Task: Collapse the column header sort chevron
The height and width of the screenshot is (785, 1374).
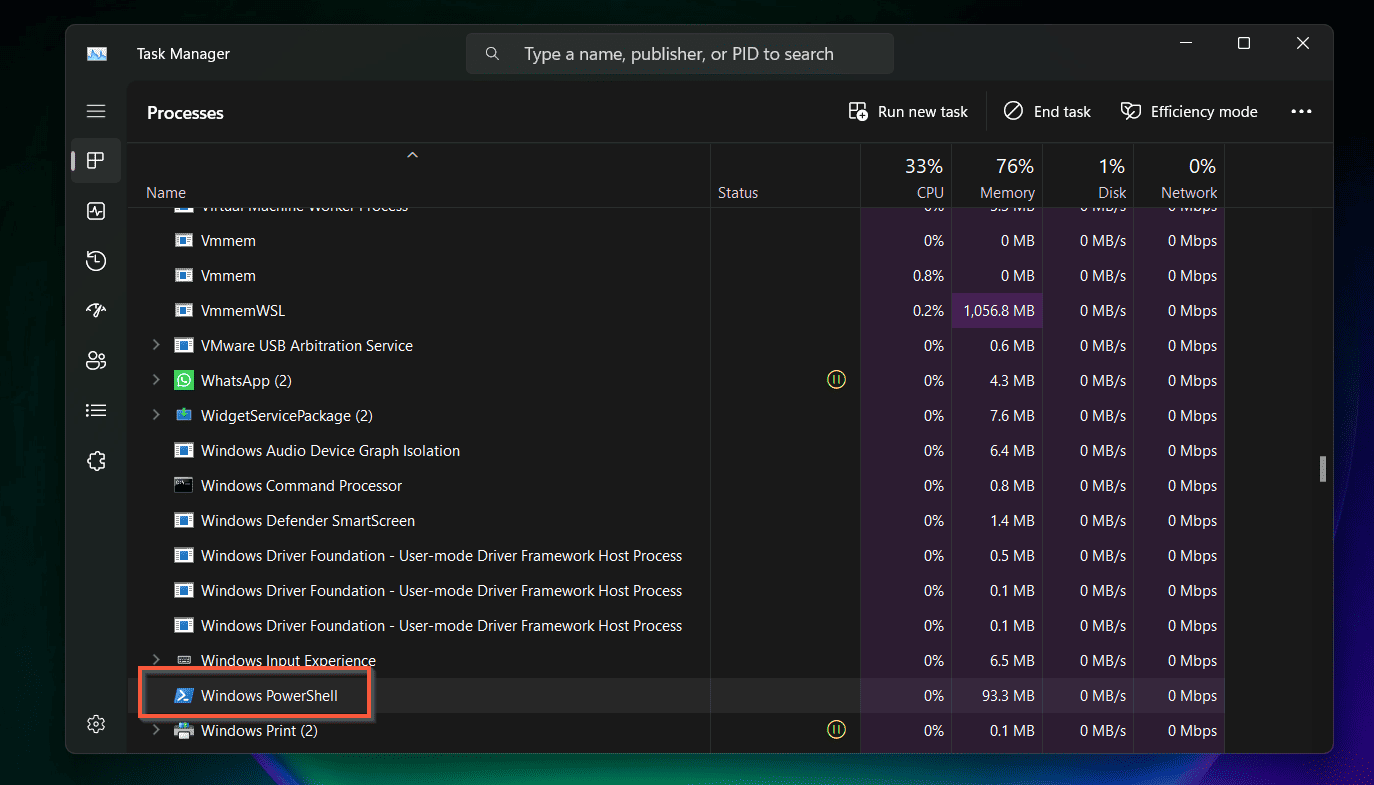Action: pyautogui.click(x=412, y=155)
